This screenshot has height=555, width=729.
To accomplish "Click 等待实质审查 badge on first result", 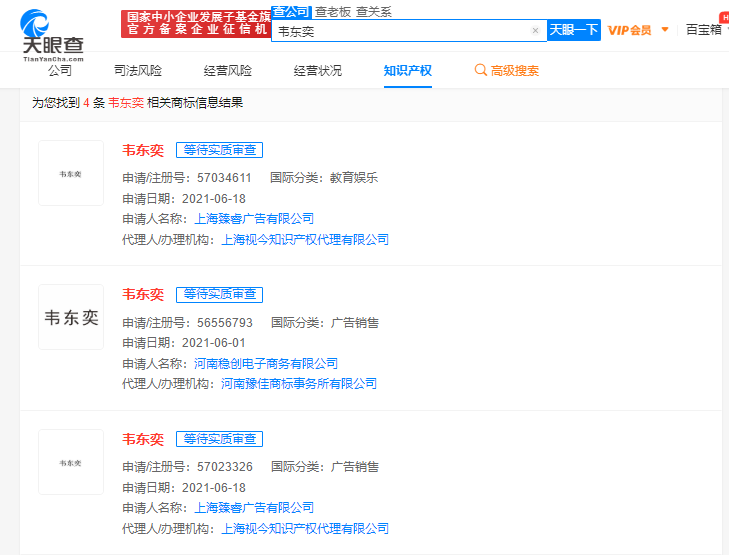I will click(219, 150).
